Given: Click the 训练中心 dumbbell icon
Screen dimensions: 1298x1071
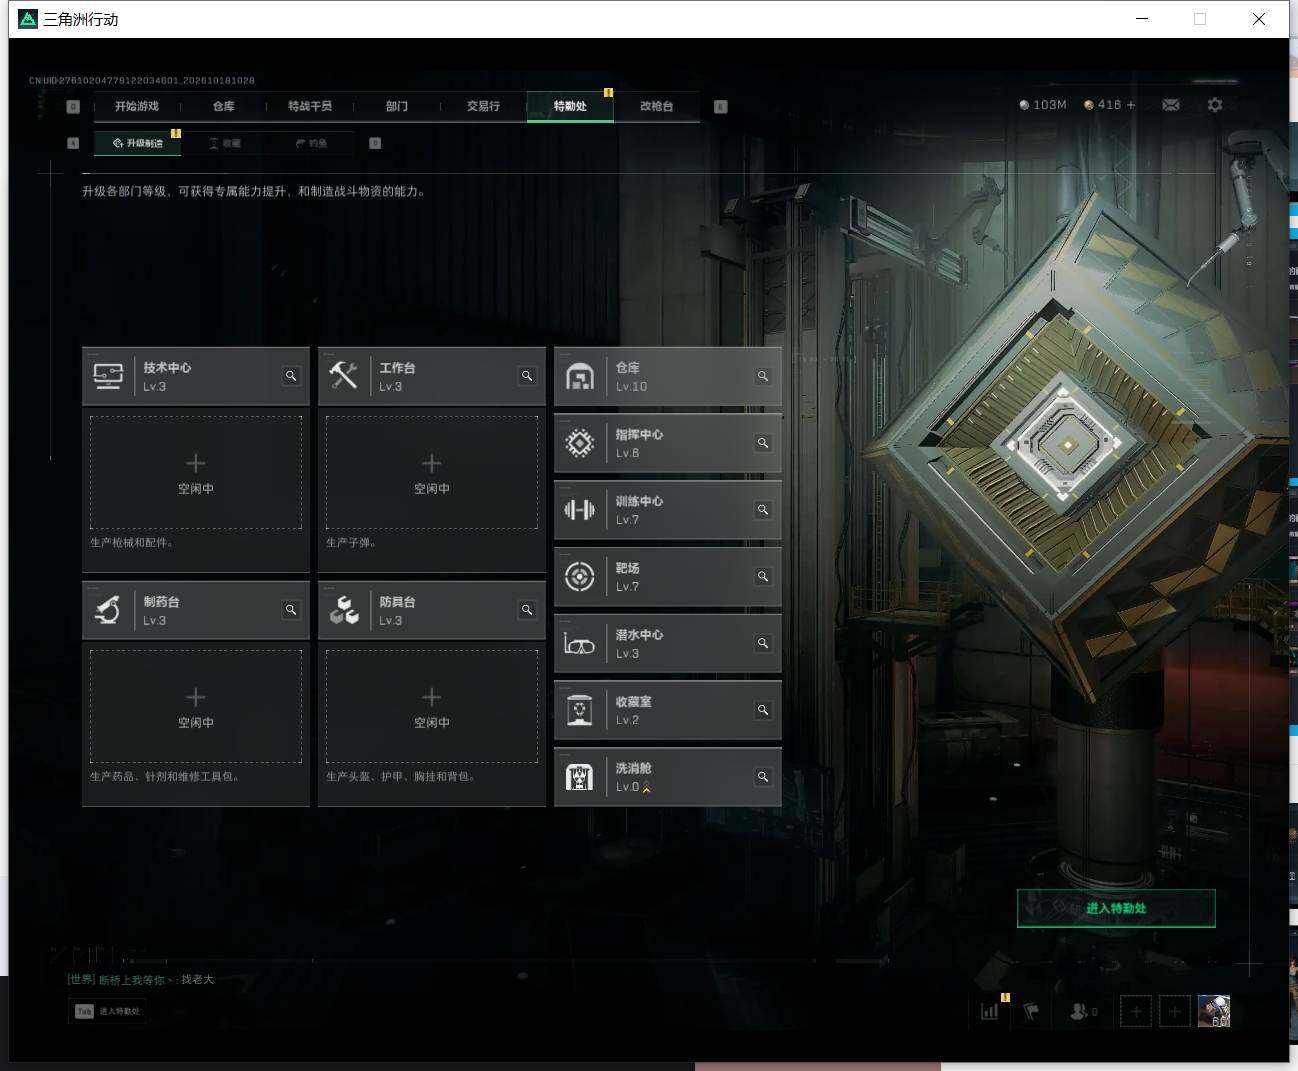Looking at the screenshot, I should pos(580,510).
